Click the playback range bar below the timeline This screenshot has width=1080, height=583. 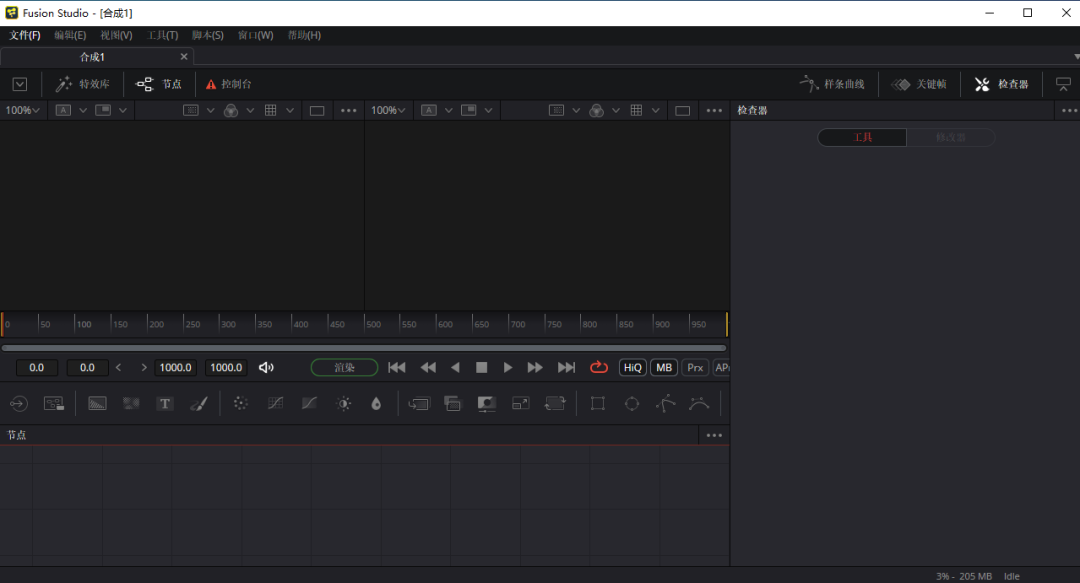coord(364,348)
